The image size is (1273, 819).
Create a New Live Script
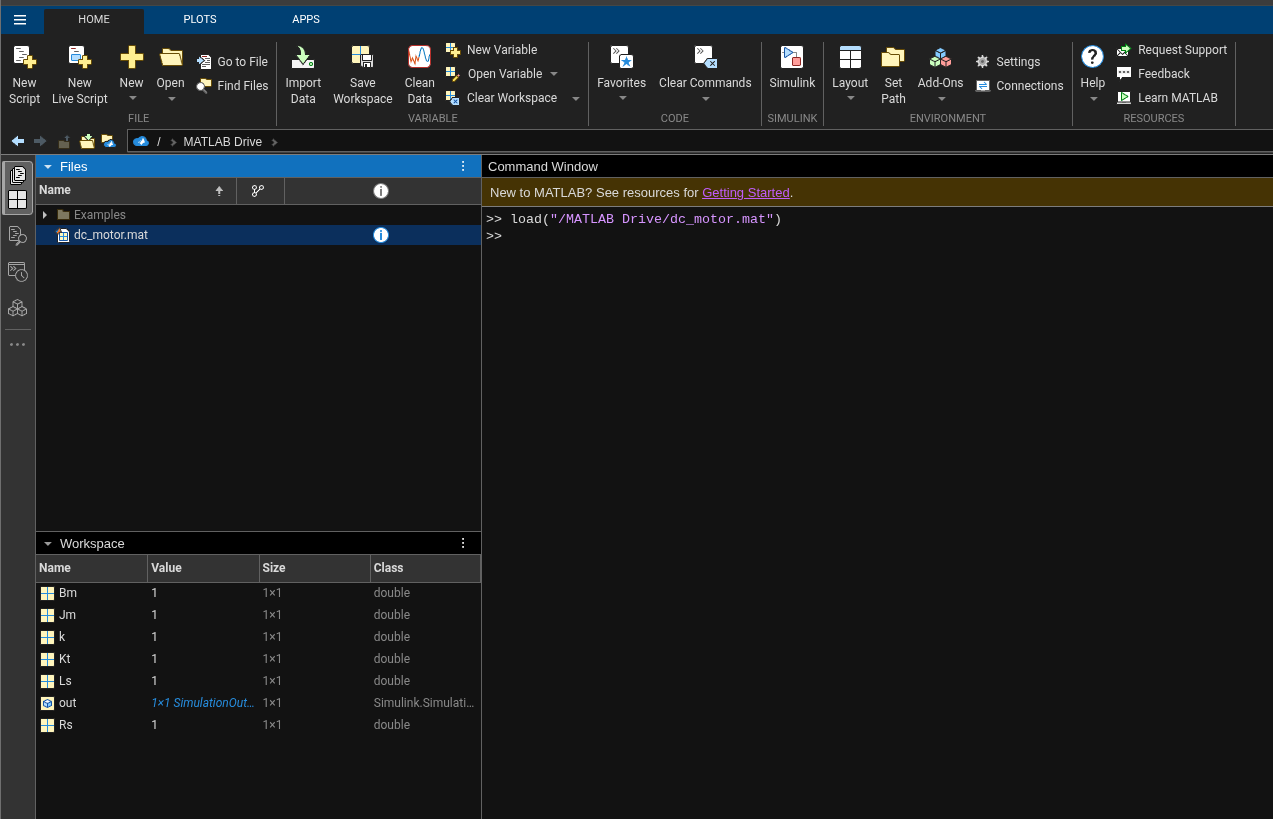pyautogui.click(x=79, y=75)
